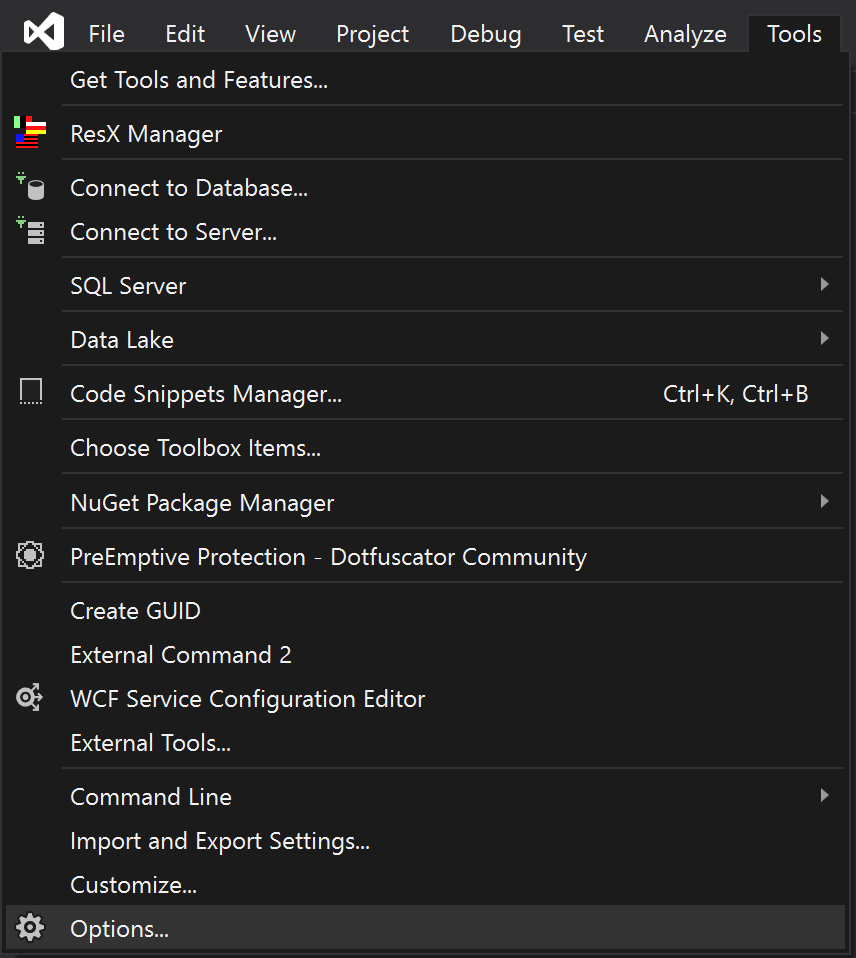Click the Connect to Database cylinder icon
Screen dimensions: 856x958
click(30, 186)
